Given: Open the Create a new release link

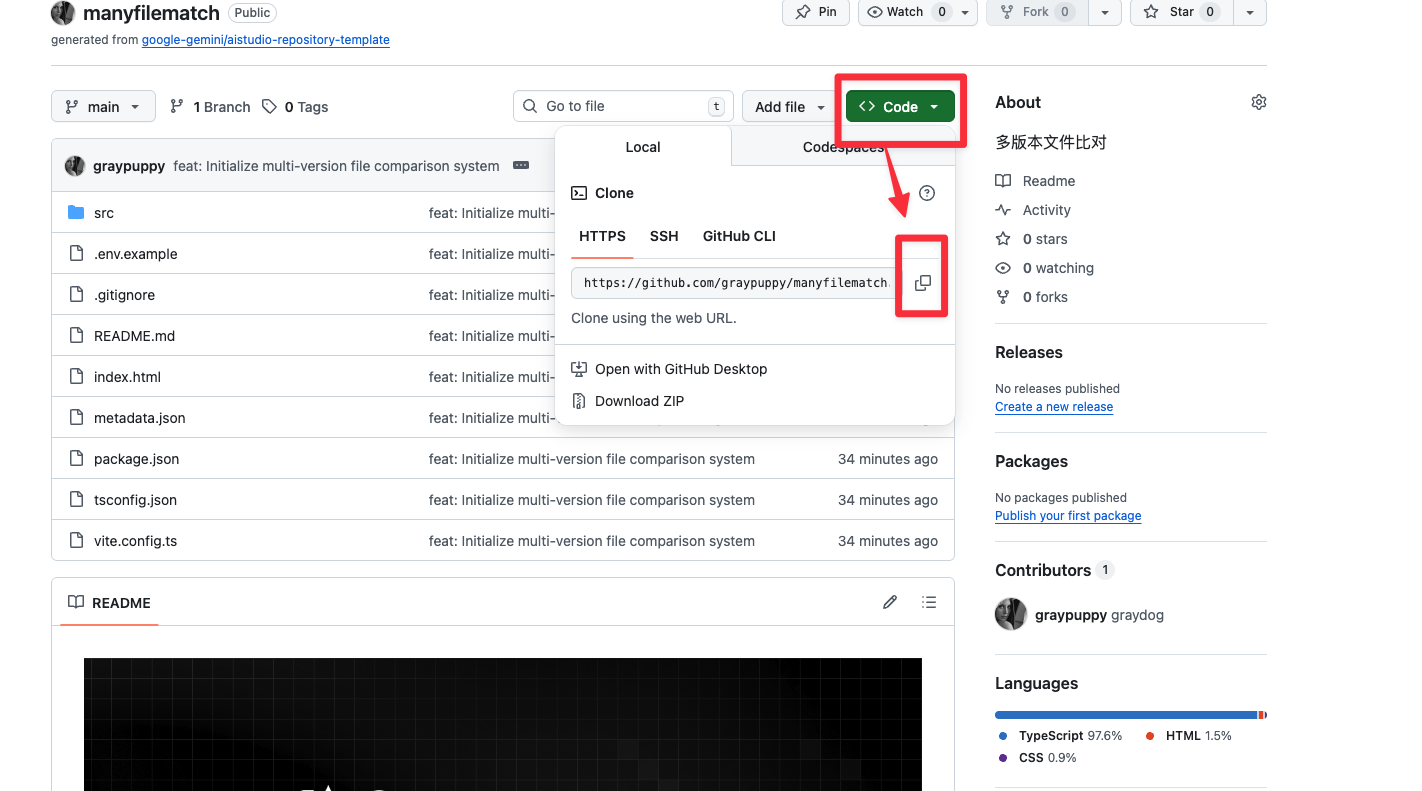Looking at the screenshot, I should [1053, 407].
